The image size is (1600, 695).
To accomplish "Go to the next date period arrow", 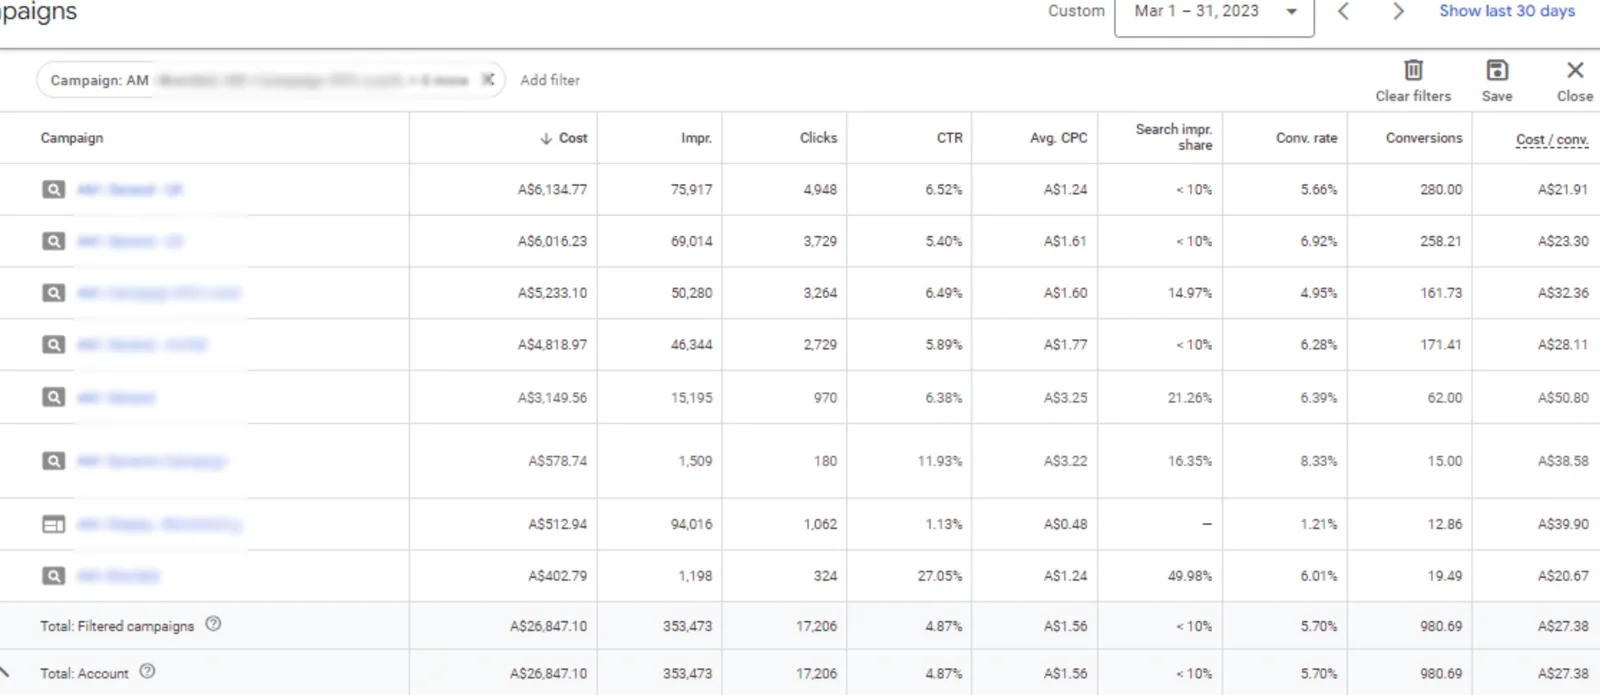I will click(x=1398, y=12).
